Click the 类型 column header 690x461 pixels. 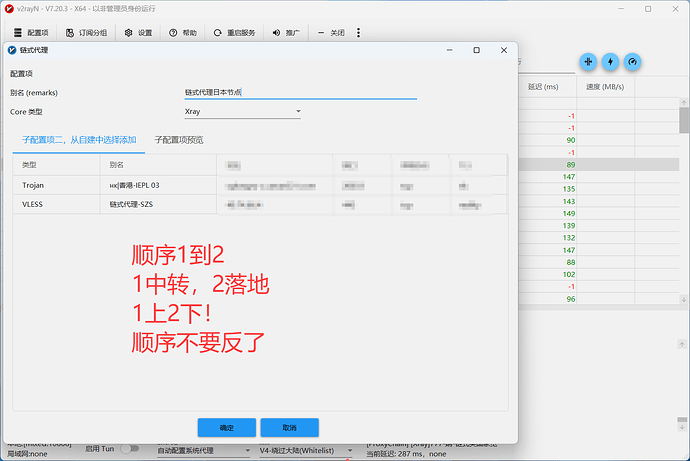[x=56, y=165]
